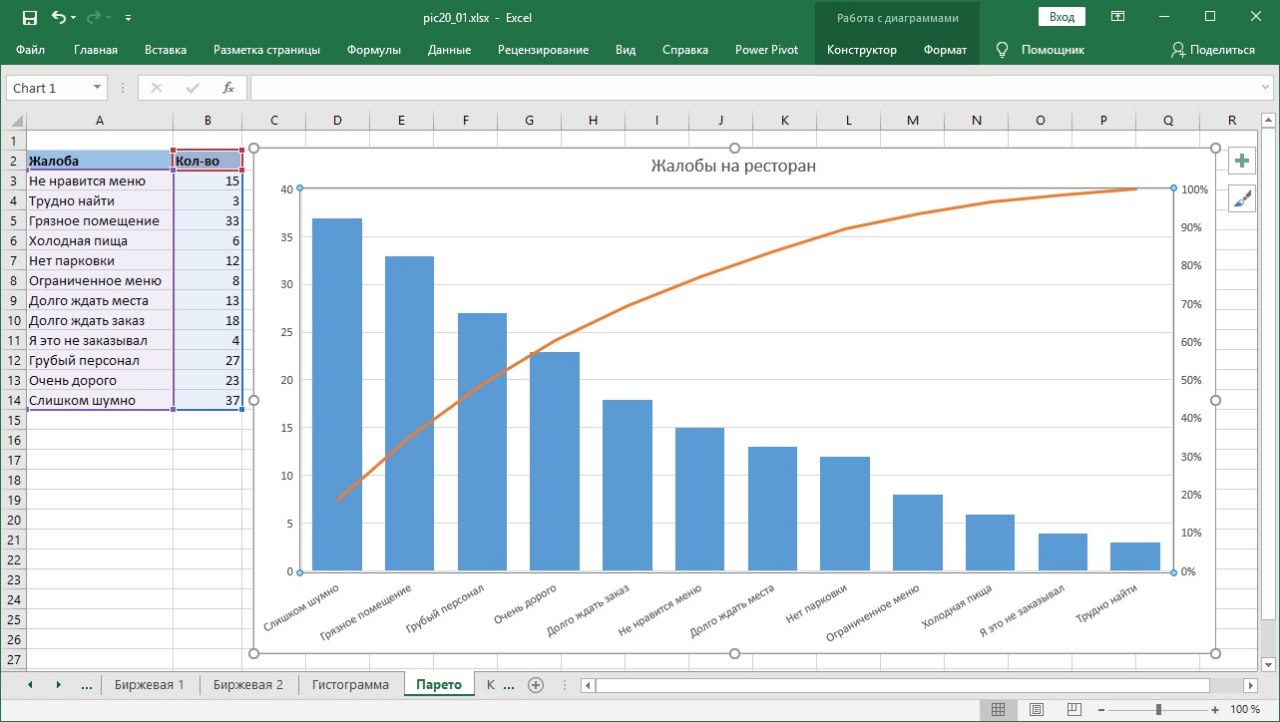Click the horizontal scrollbar right arrow
Viewport: 1280px width, 722px height.
point(1250,685)
